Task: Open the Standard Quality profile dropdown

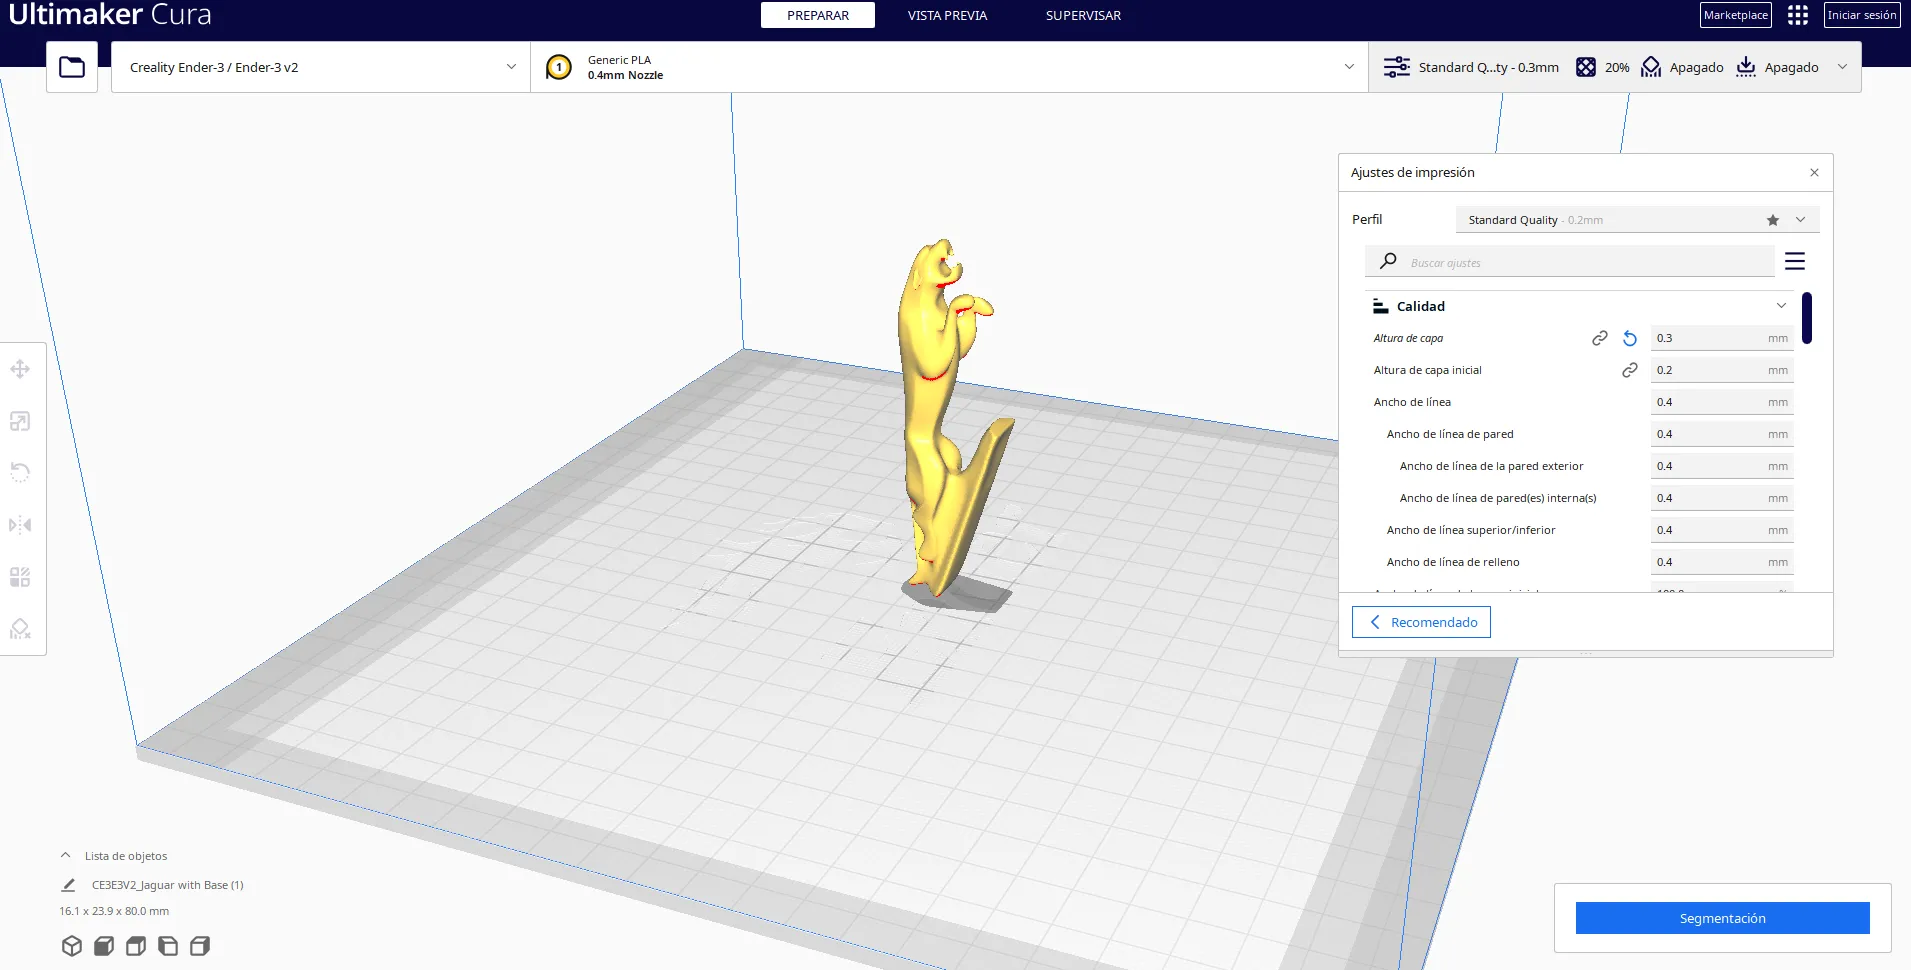Action: (1800, 220)
